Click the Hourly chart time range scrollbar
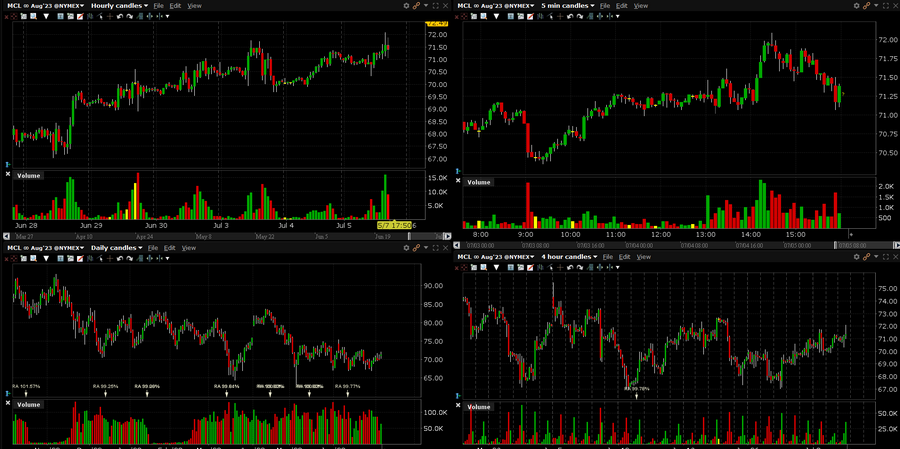 point(200,237)
